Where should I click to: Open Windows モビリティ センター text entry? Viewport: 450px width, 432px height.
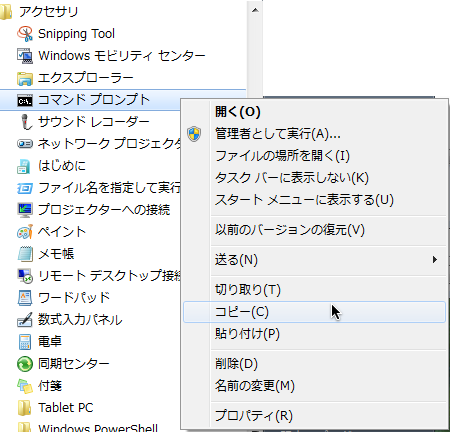tap(122, 56)
